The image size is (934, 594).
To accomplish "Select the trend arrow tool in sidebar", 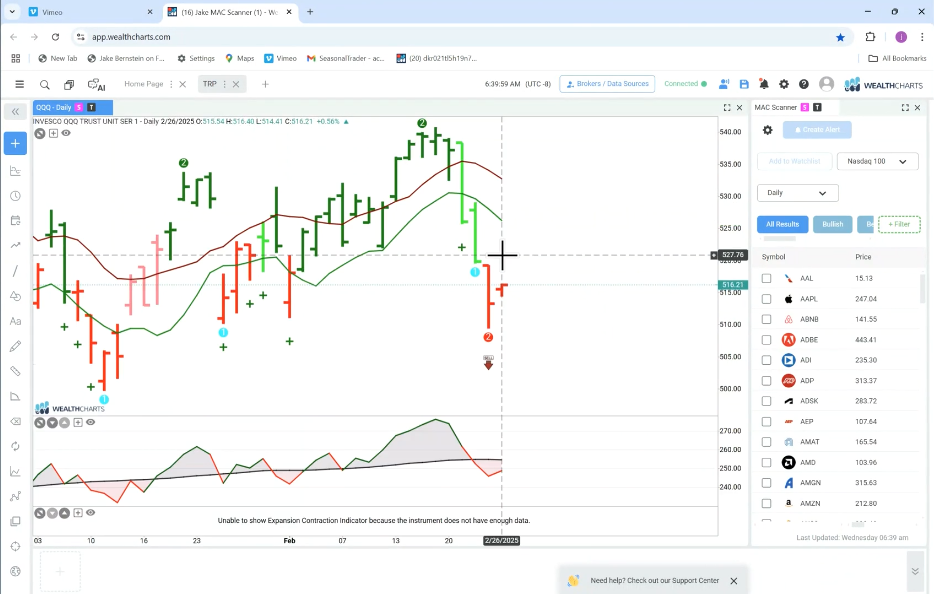I will (x=15, y=245).
